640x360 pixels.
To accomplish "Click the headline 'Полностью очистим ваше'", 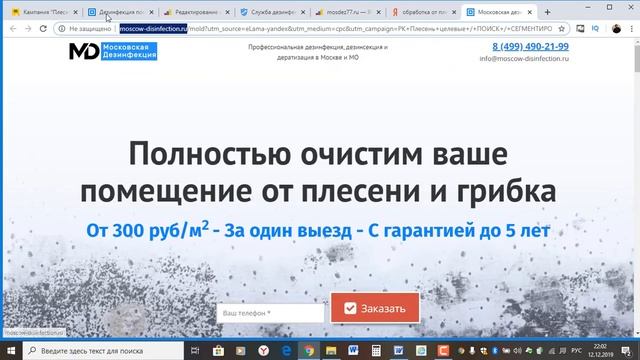I will pos(318,154).
